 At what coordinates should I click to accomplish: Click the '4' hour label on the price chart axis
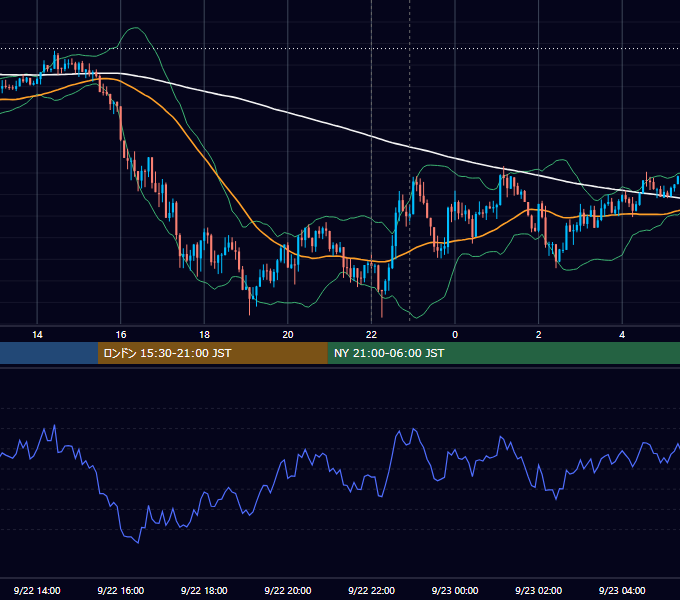622,335
